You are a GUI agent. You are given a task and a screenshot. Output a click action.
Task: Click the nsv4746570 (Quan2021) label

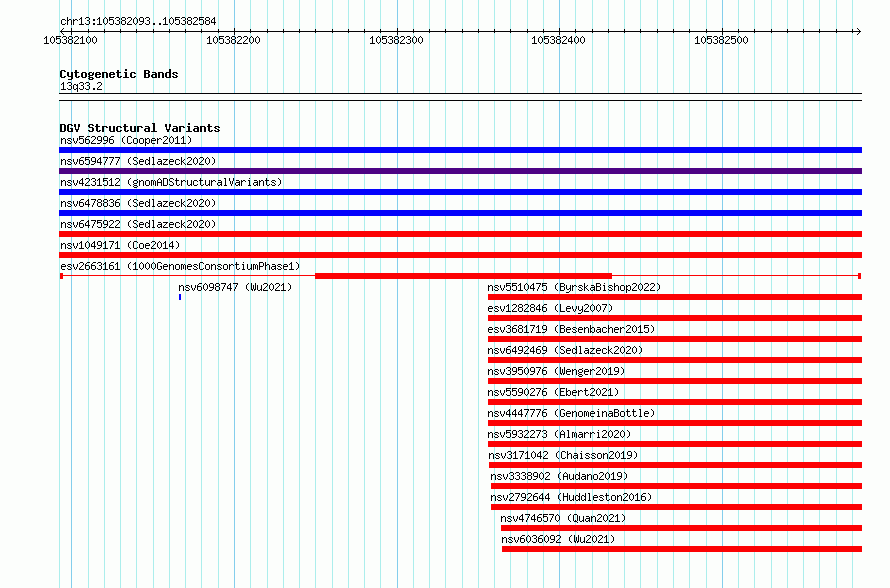(563, 518)
